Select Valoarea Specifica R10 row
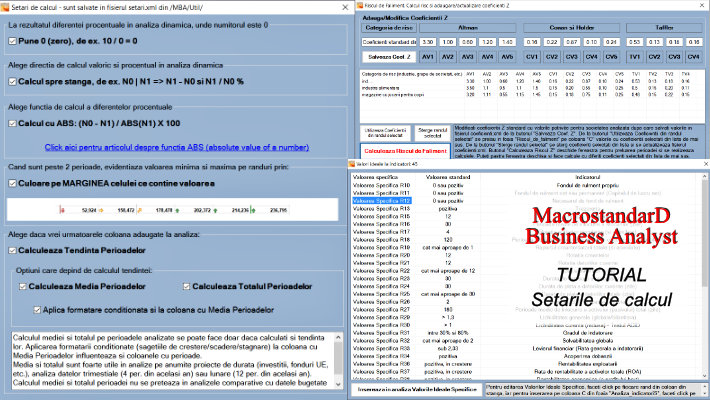The height and width of the screenshot is (400, 710). [381, 185]
